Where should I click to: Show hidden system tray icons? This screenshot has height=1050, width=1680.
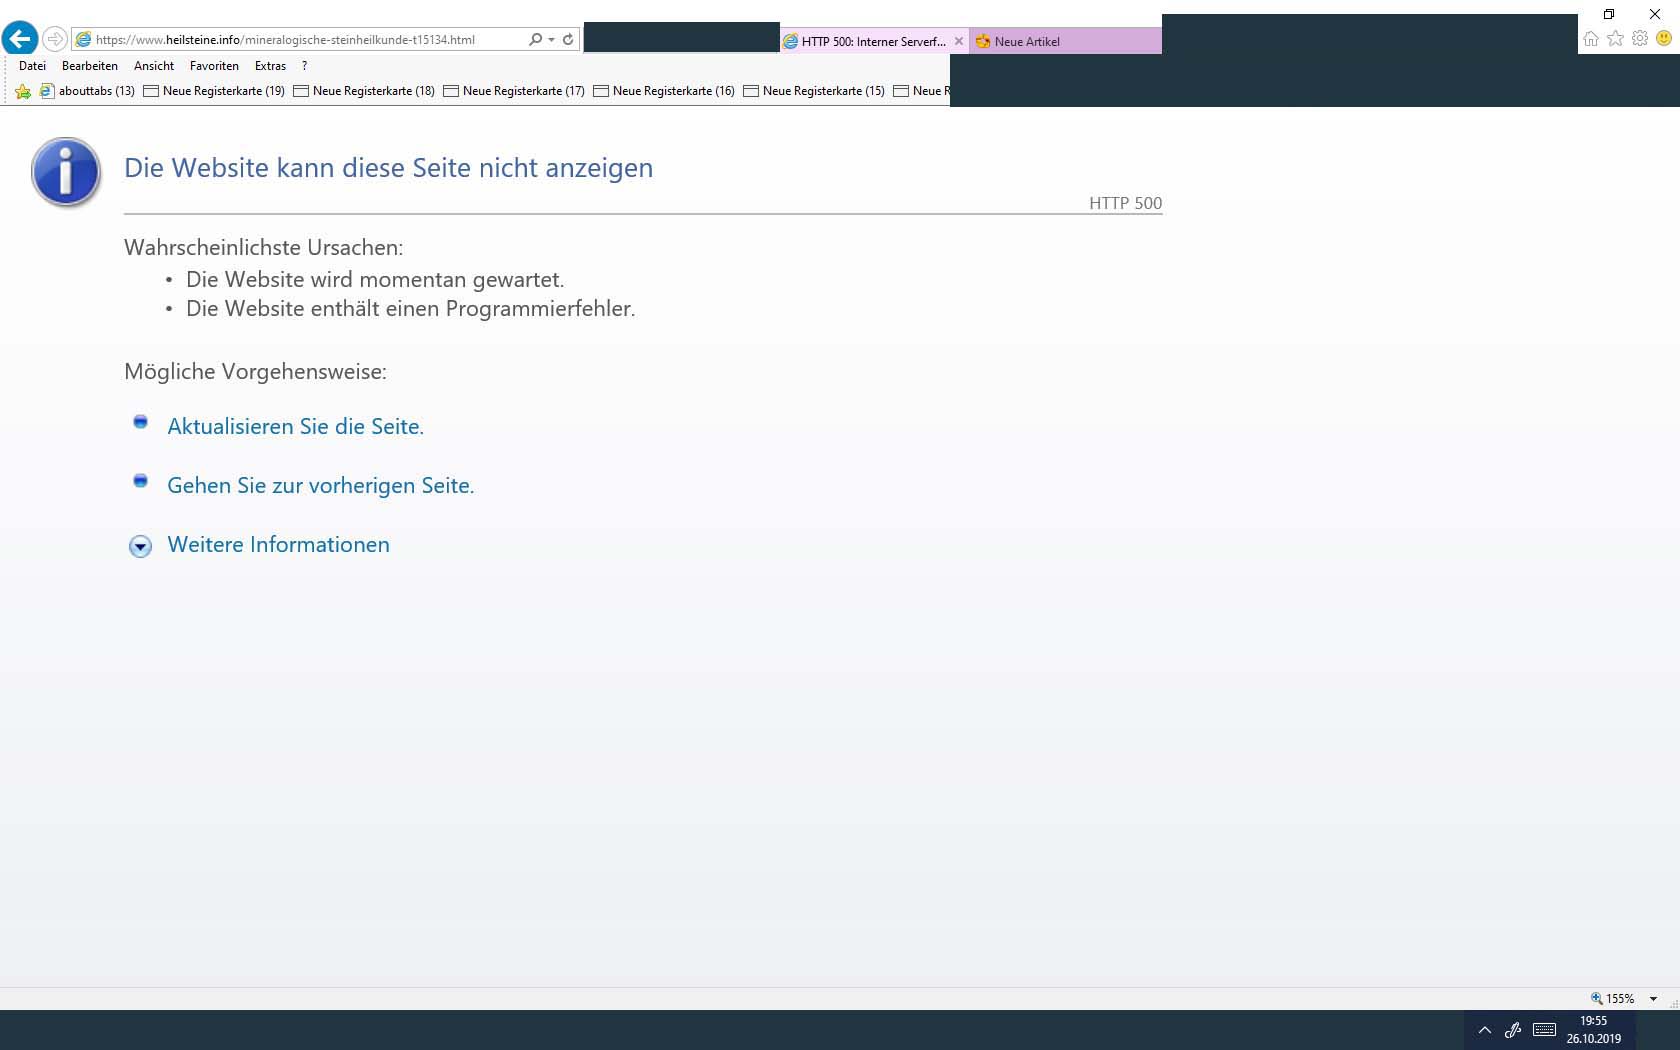[x=1485, y=1030]
